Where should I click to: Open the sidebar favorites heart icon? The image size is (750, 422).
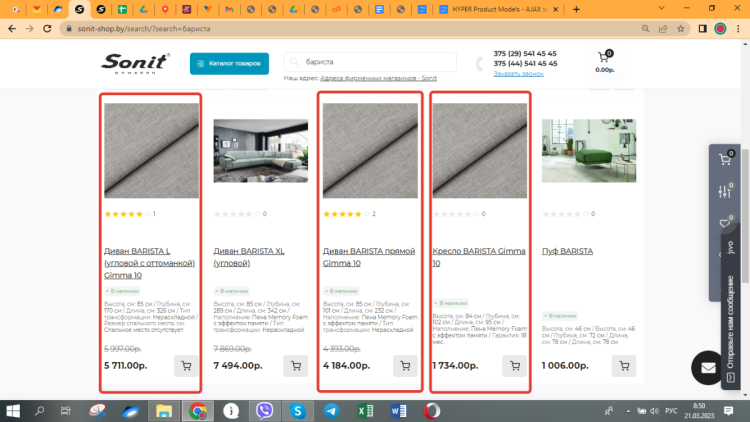pyautogui.click(x=725, y=223)
